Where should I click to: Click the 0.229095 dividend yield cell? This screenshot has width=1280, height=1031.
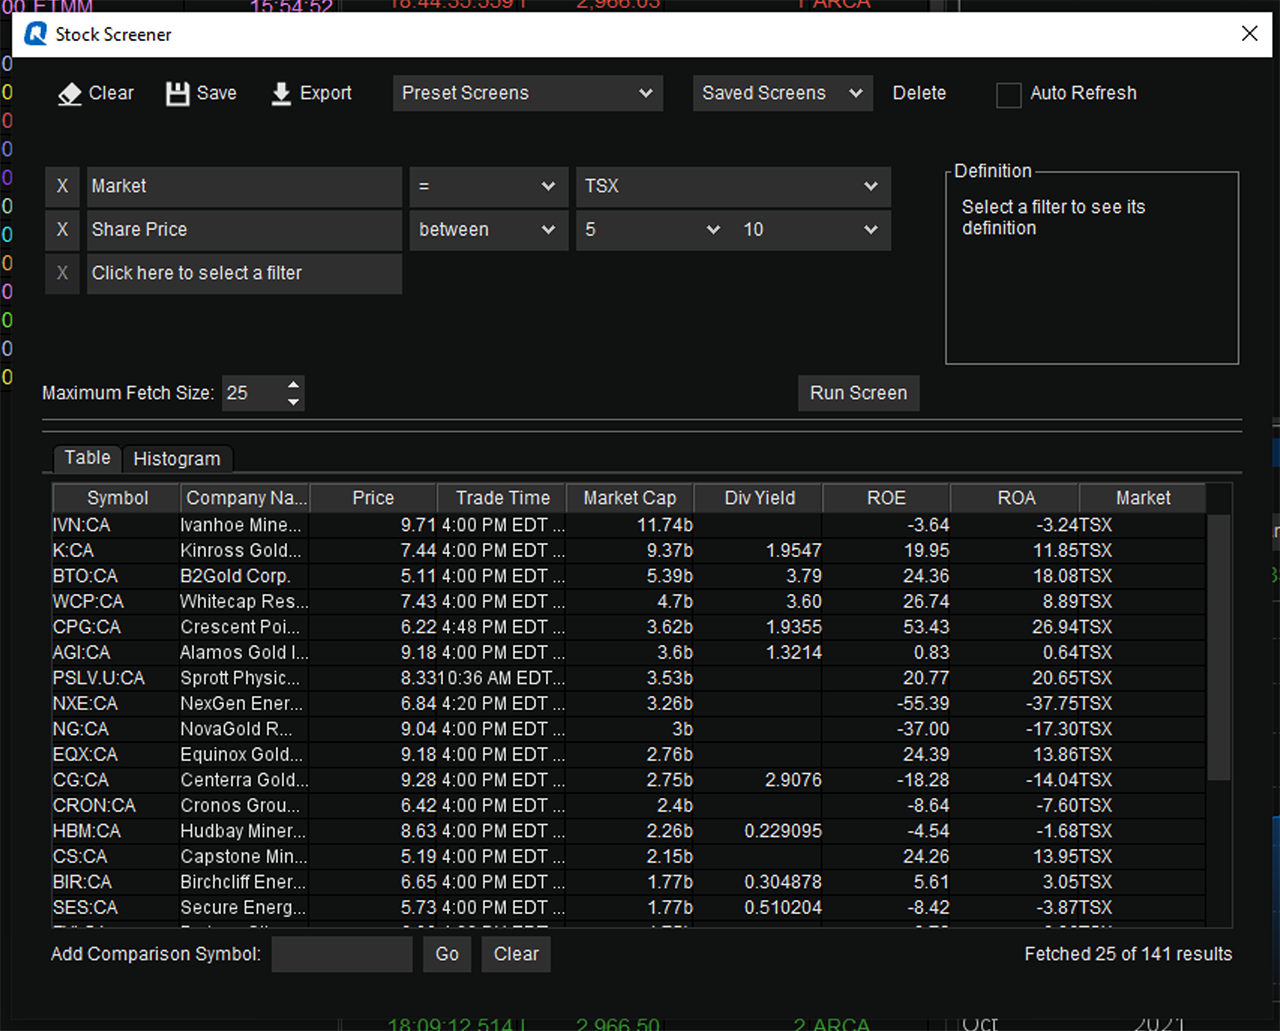tap(759, 831)
